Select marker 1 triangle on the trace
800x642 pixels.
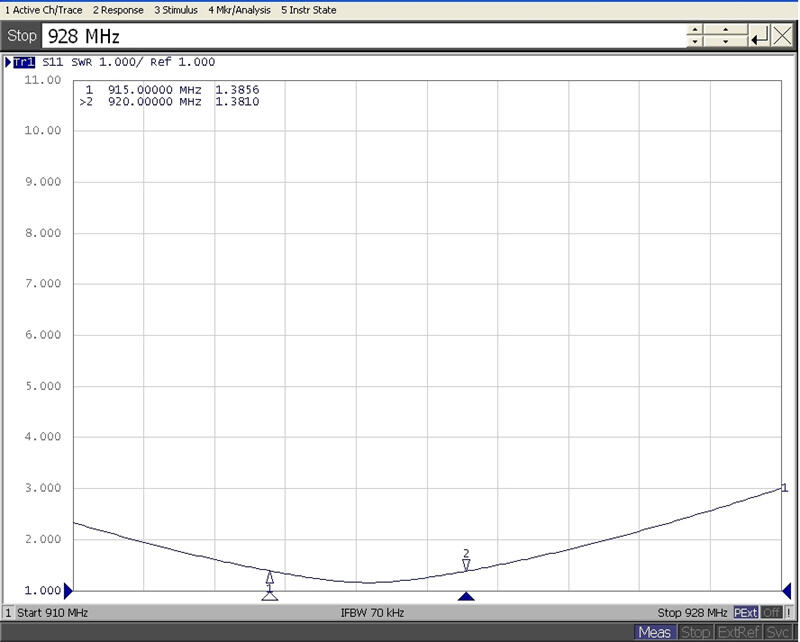(x=269, y=577)
